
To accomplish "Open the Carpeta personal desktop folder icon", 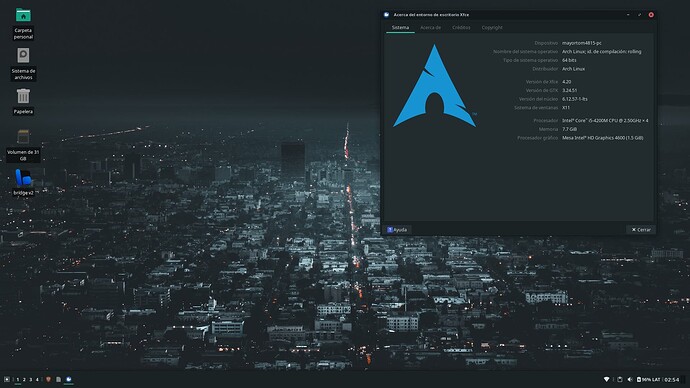I will [x=23, y=15].
